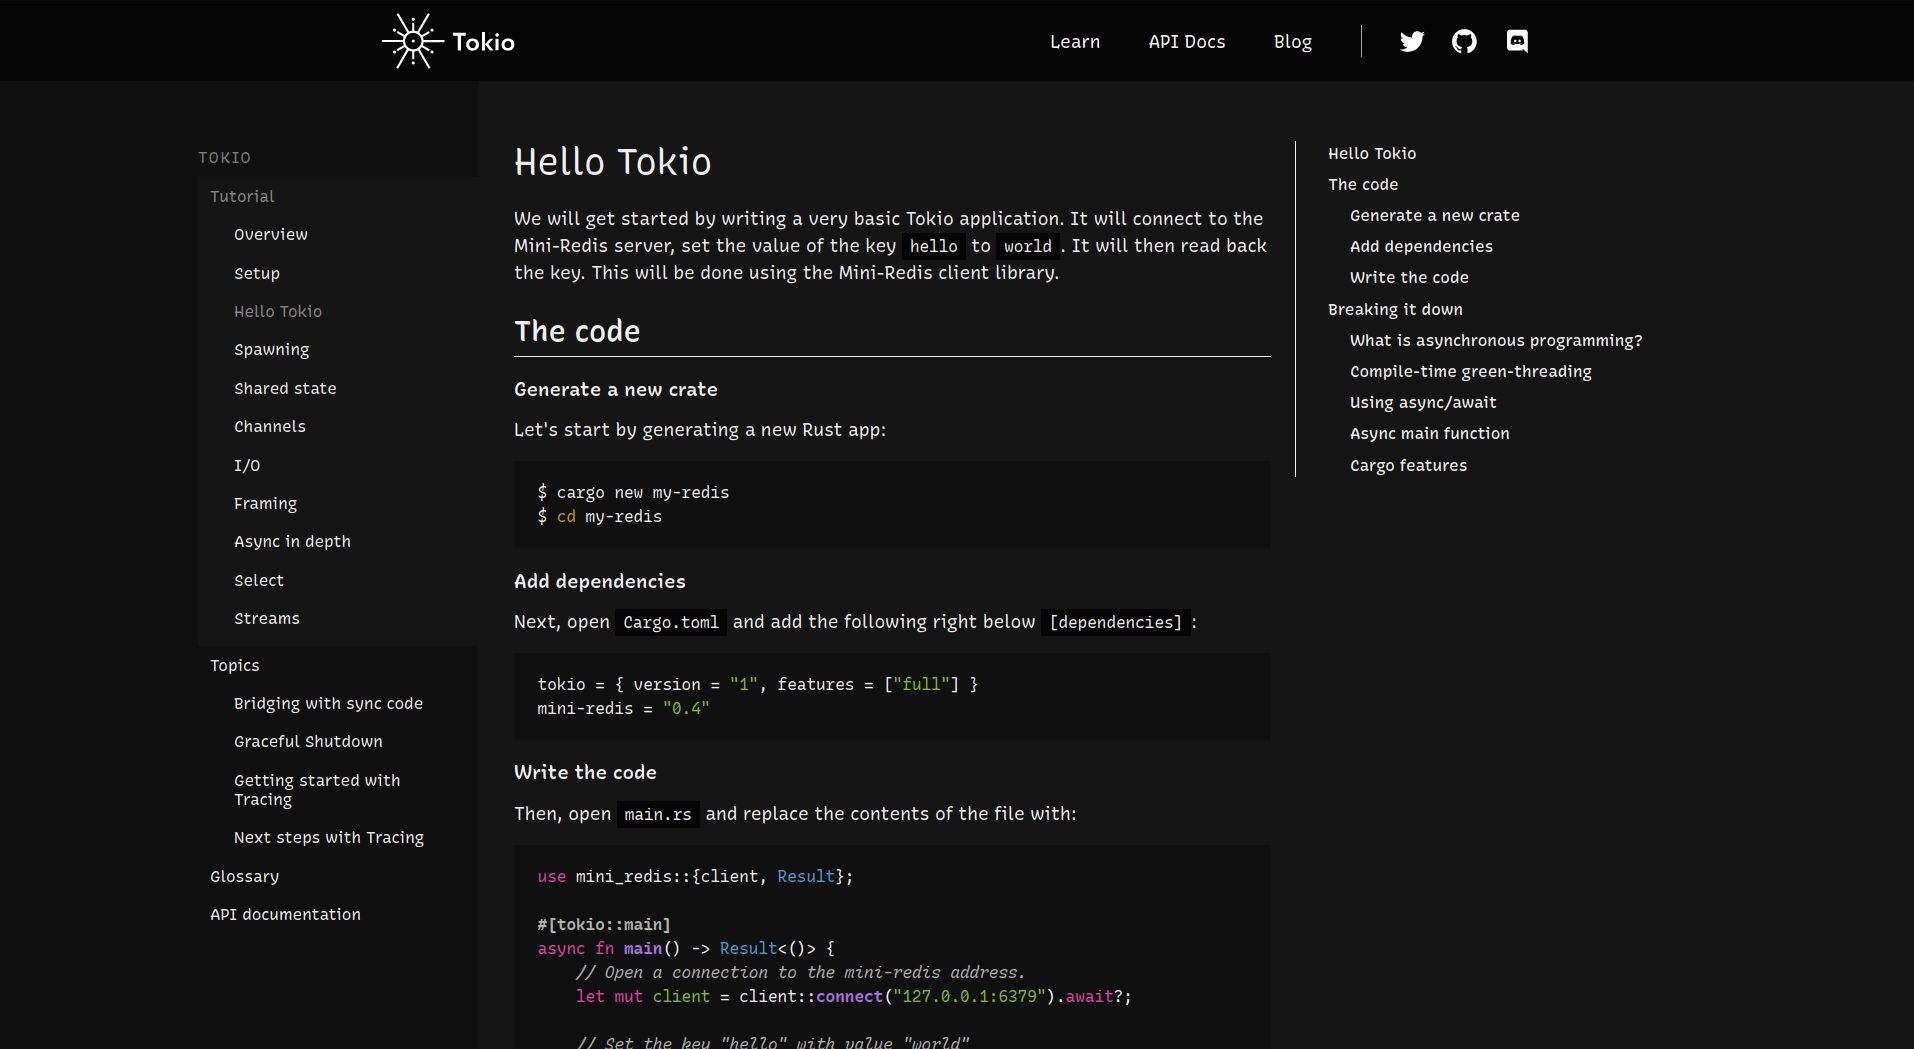The image size is (1914, 1049).
Task: Navigate to the I/O tutorial
Action: click(x=247, y=465)
